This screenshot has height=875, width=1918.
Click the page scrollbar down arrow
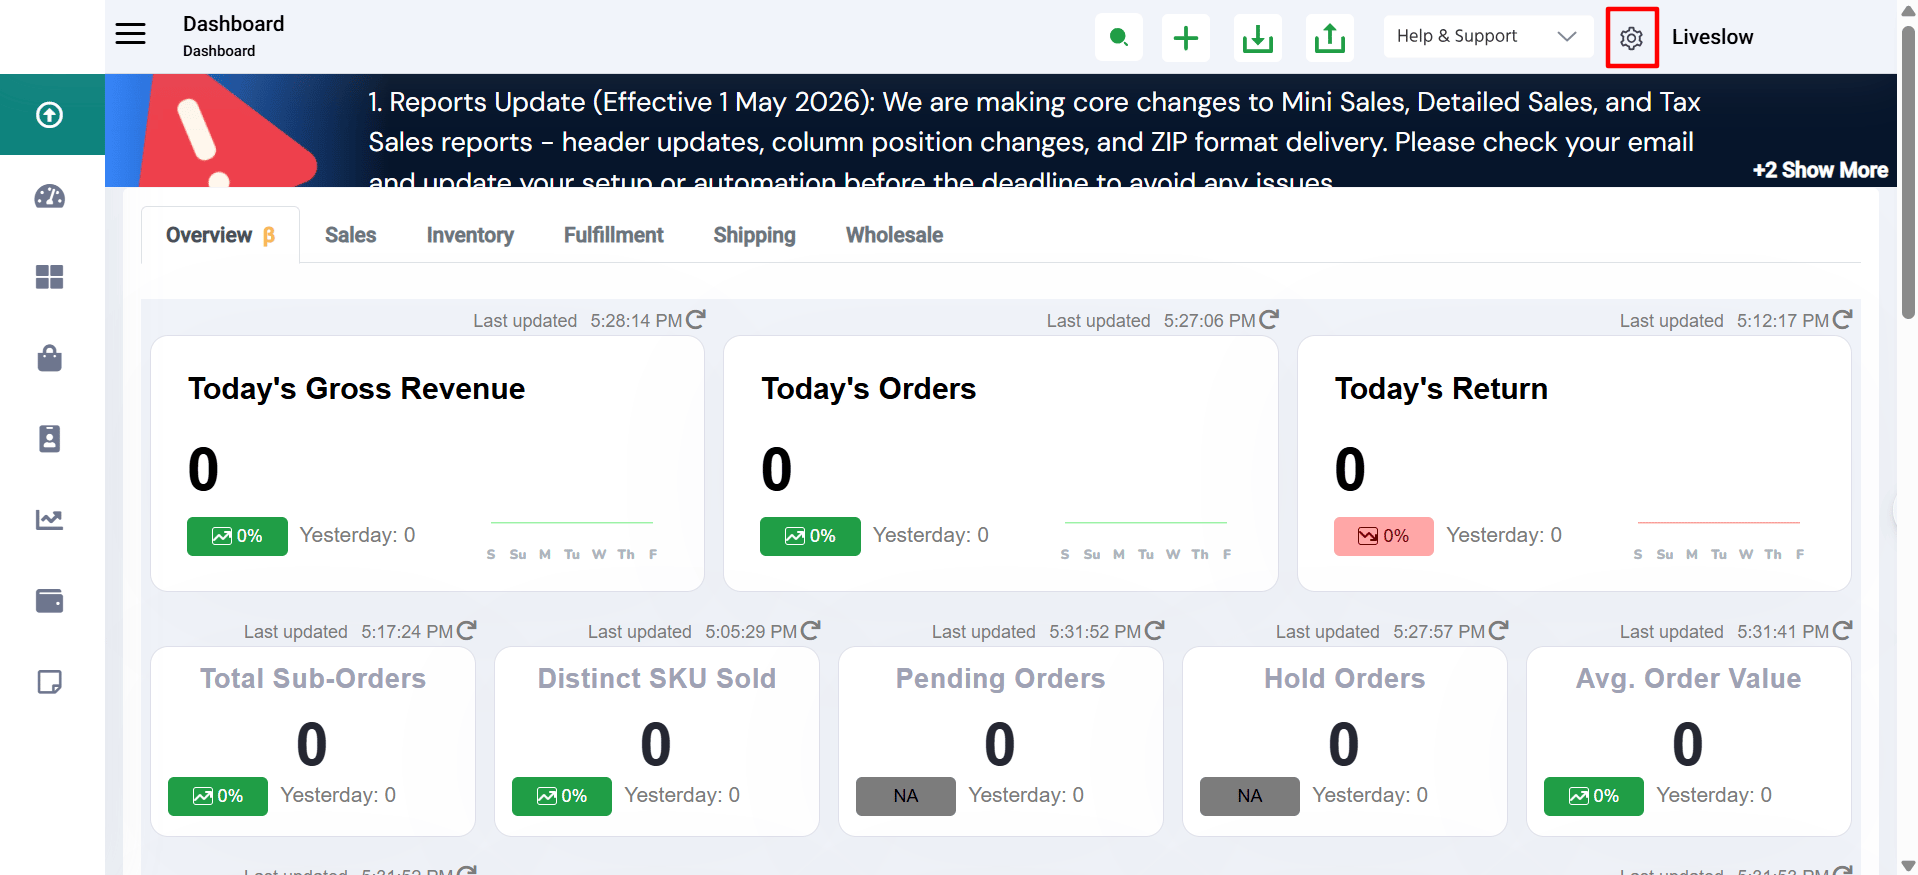(1908, 866)
